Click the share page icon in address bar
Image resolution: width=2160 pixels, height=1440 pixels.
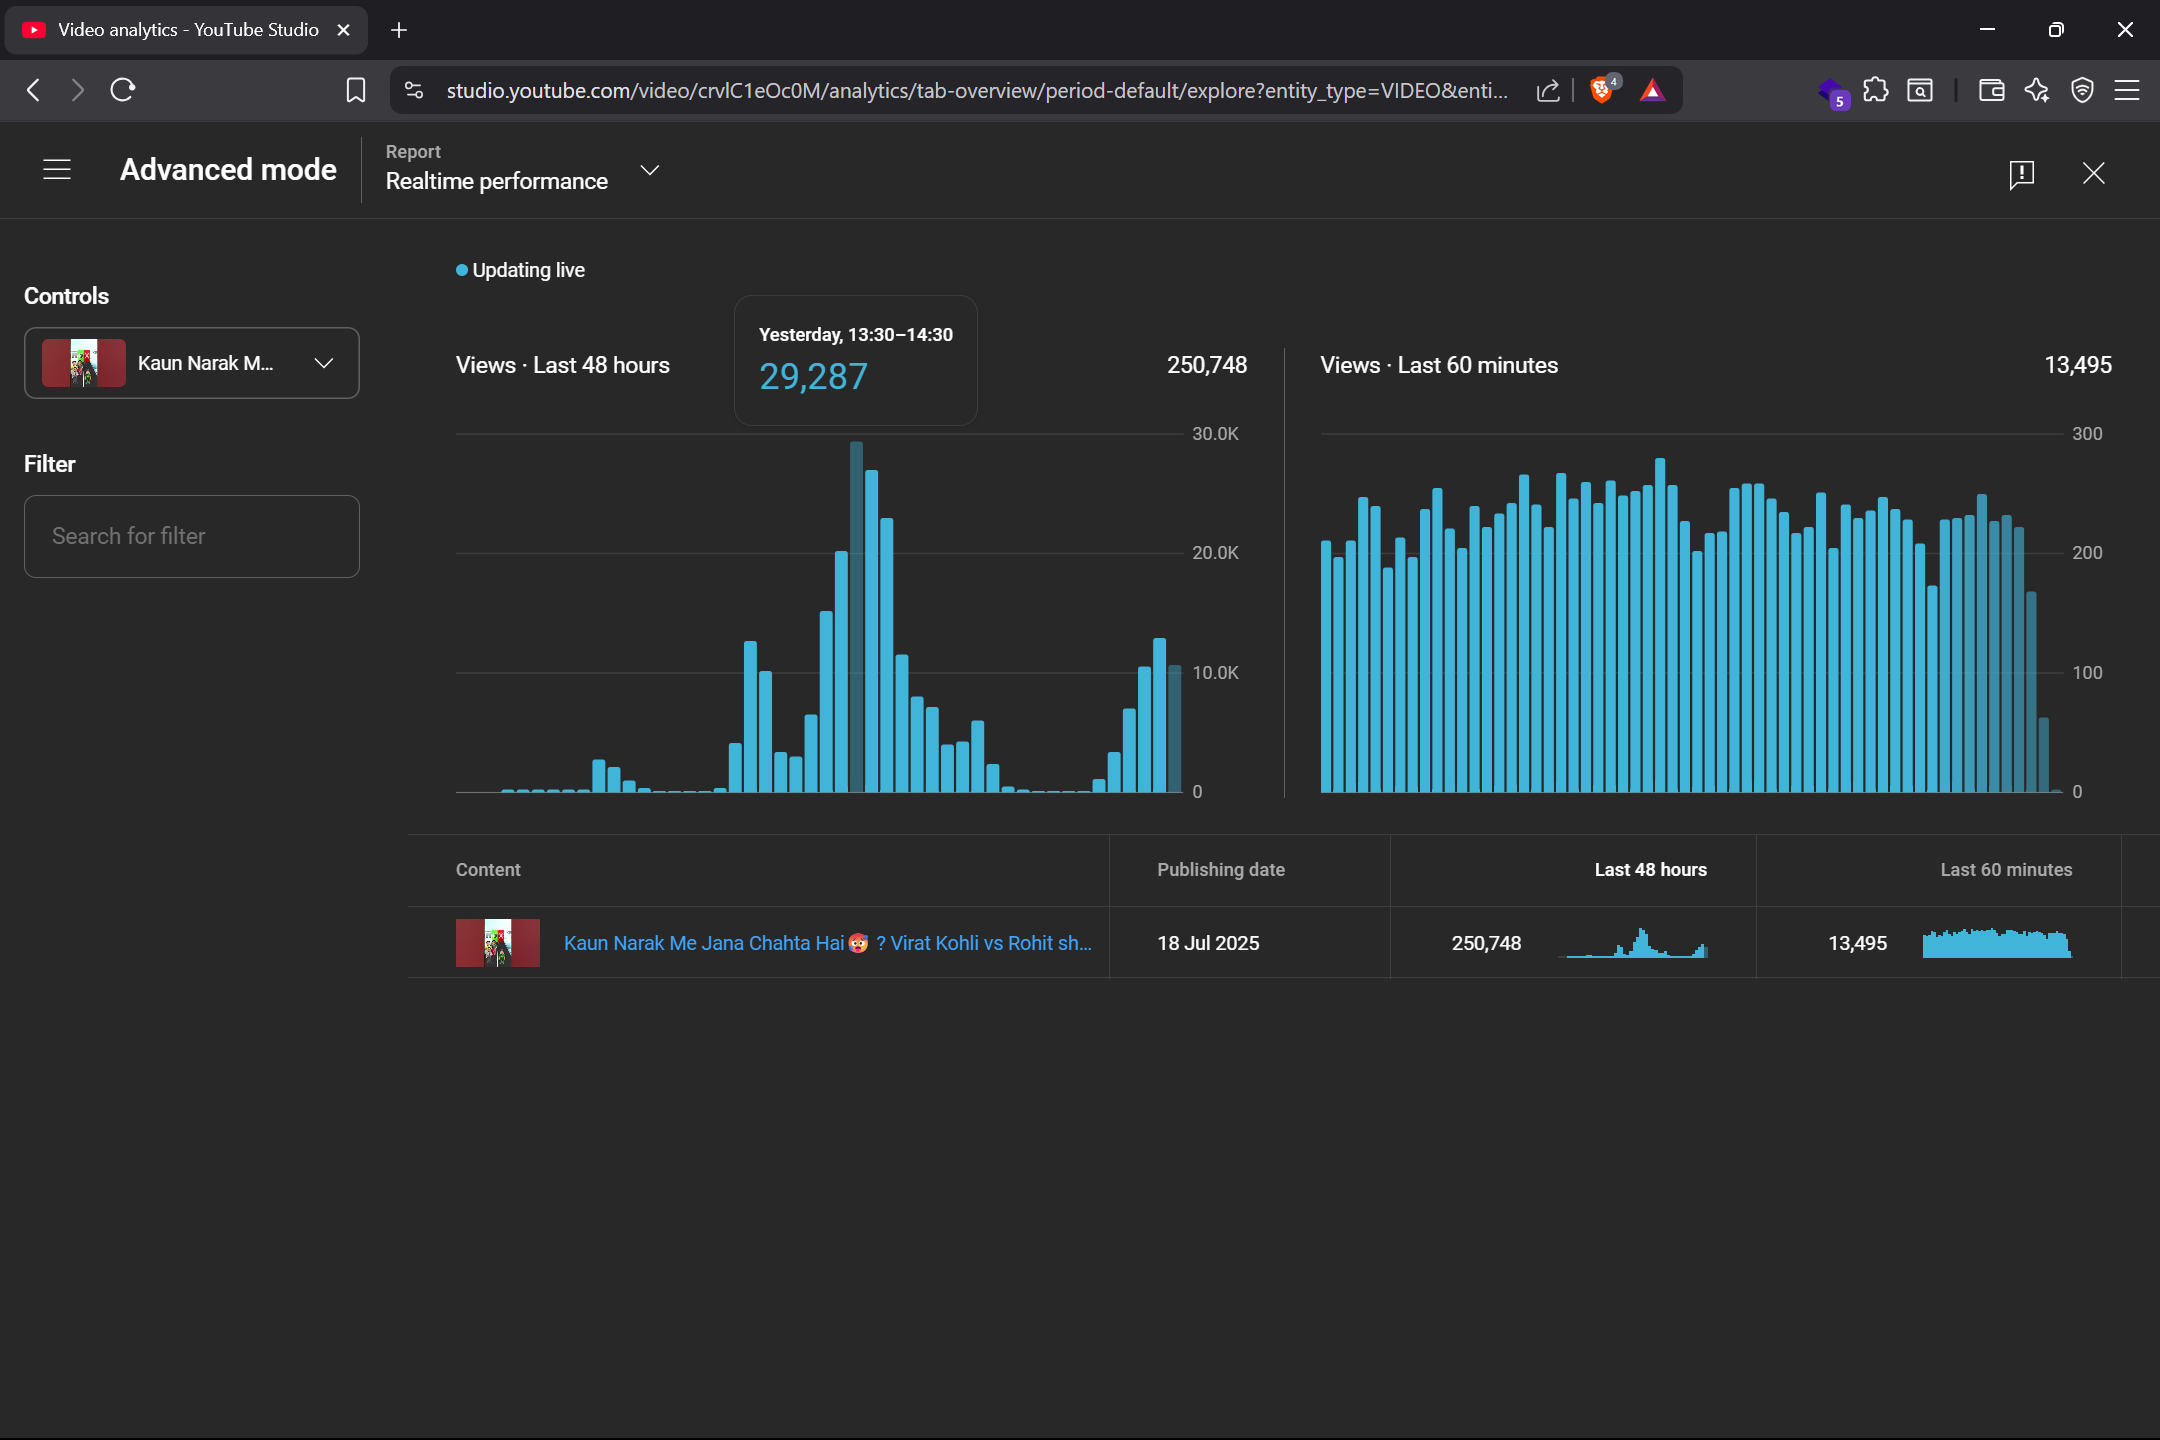coord(1547,90)
